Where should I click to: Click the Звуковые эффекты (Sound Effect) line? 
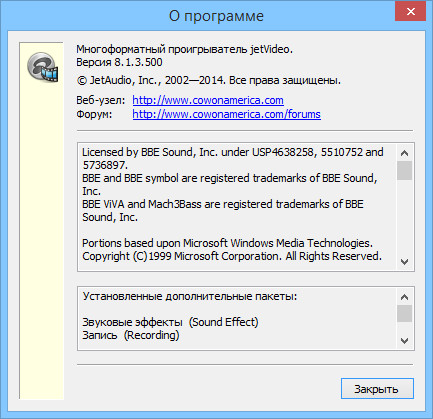coord(170,322)
